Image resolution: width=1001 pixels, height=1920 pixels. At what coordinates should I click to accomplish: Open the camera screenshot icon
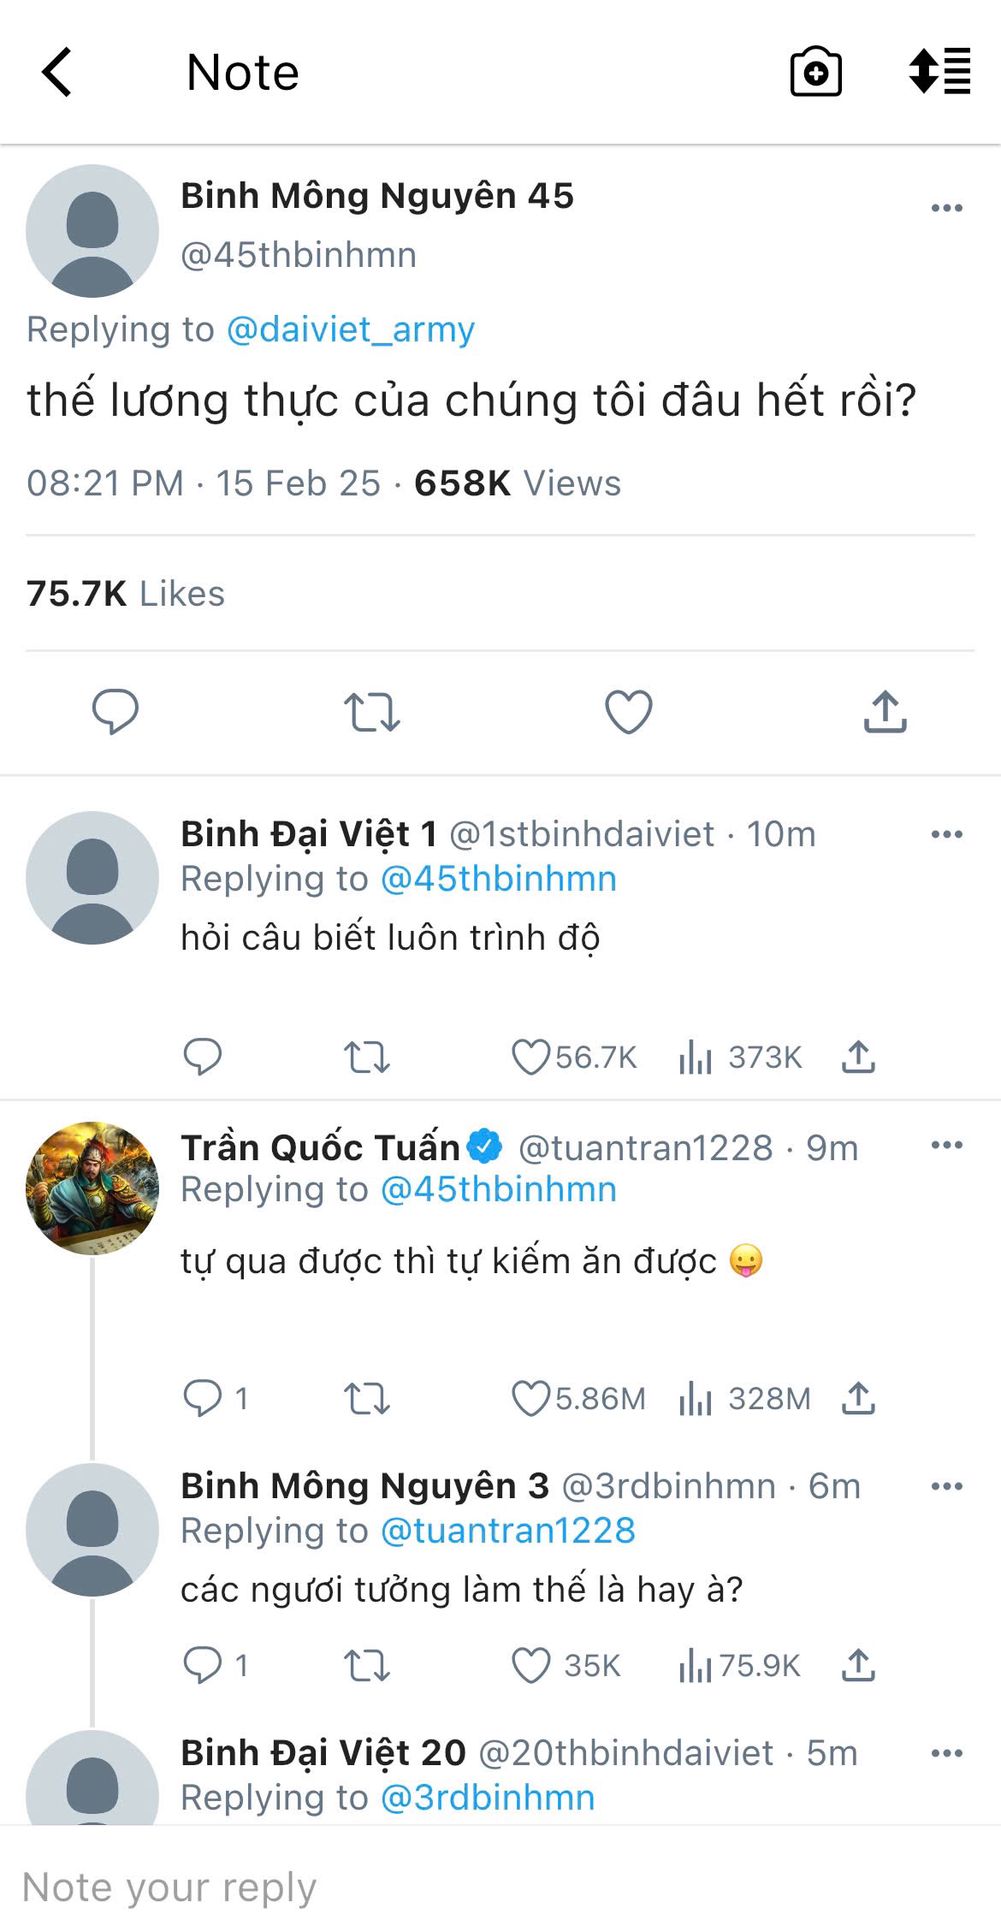tap(815, 72)
